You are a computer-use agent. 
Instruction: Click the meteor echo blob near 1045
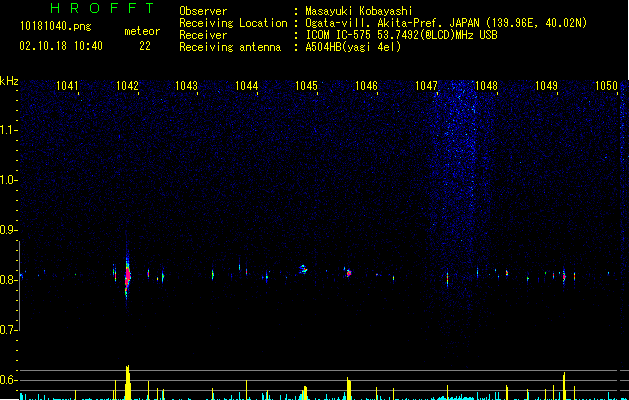(303, 269)
